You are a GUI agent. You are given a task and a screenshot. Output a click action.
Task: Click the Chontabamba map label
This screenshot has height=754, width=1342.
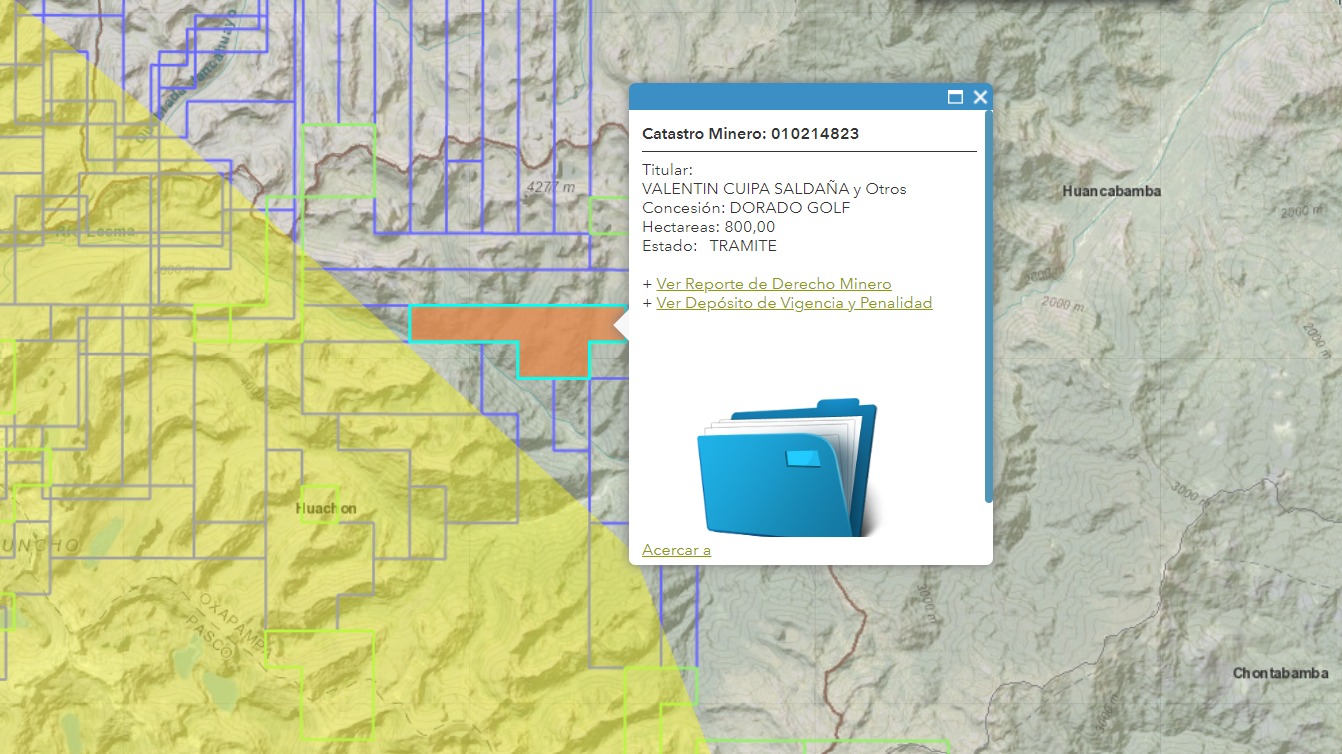[1280, 673]
